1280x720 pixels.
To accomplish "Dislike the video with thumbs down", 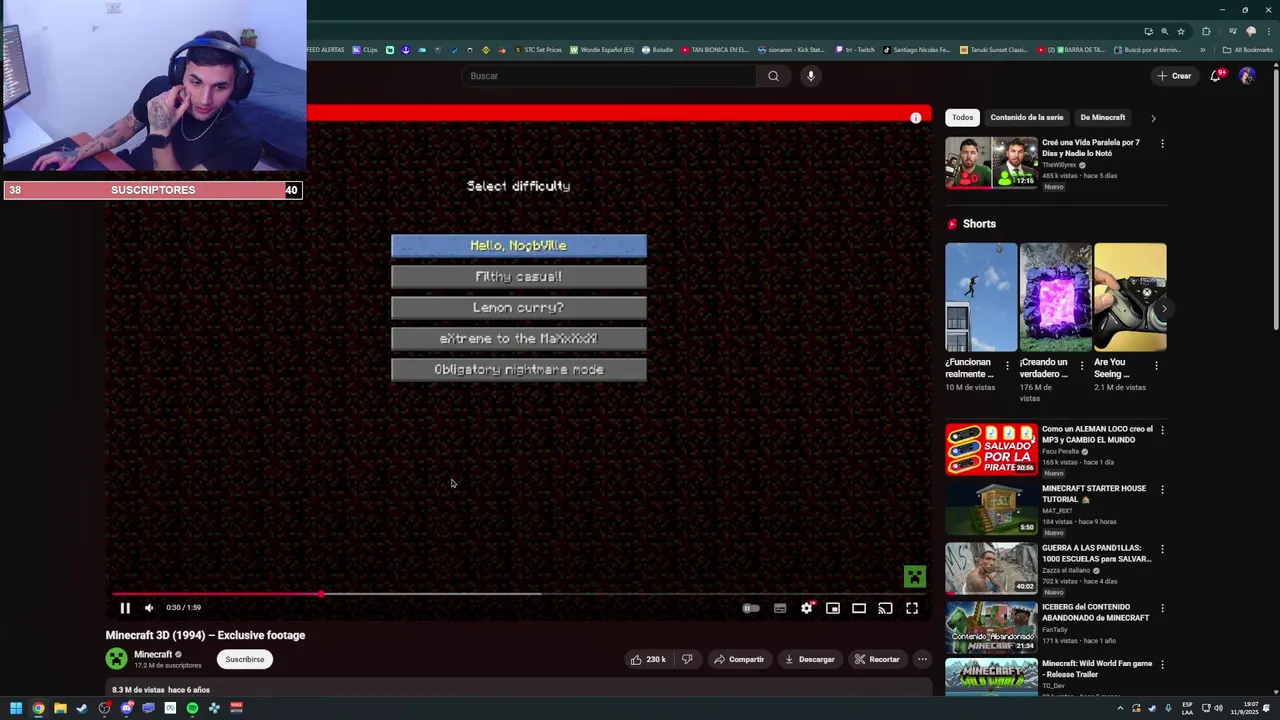I will click(x=687, y=659).
